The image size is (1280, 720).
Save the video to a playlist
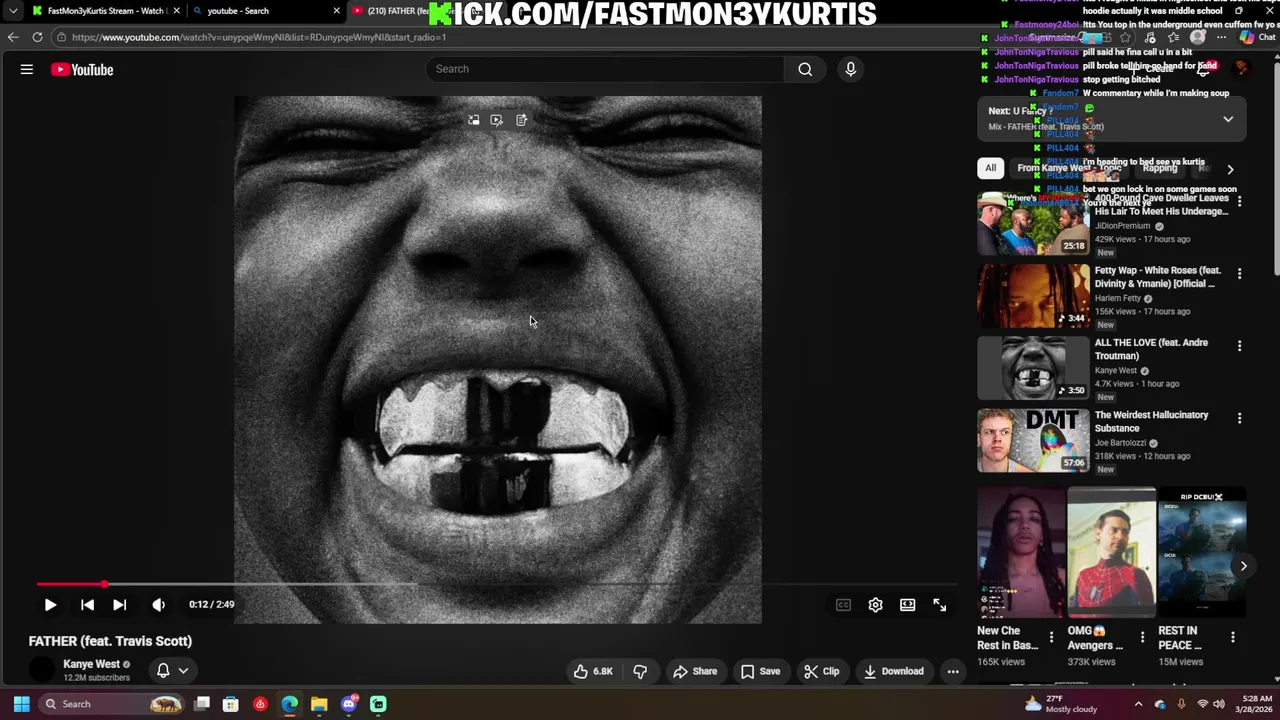click(x=761, y=671)
